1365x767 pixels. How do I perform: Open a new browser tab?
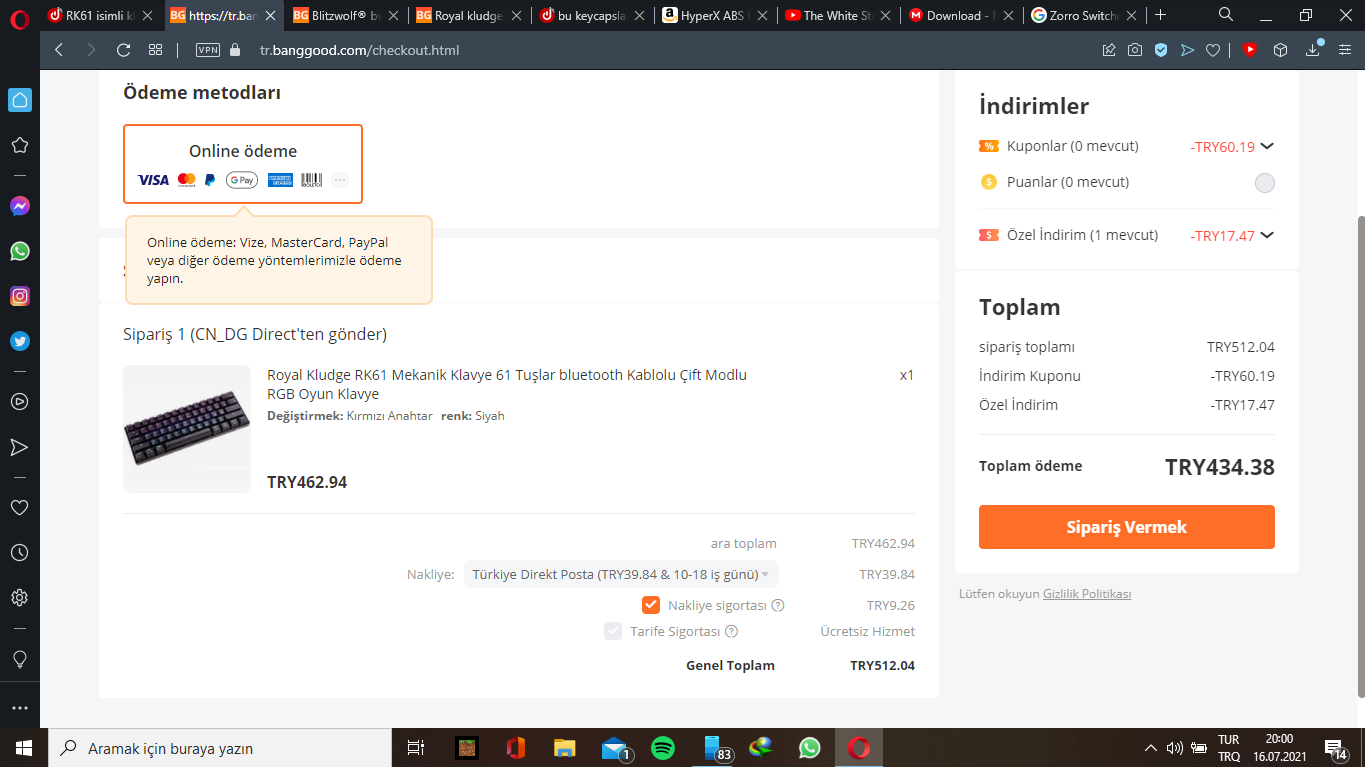coord(1160,15)
